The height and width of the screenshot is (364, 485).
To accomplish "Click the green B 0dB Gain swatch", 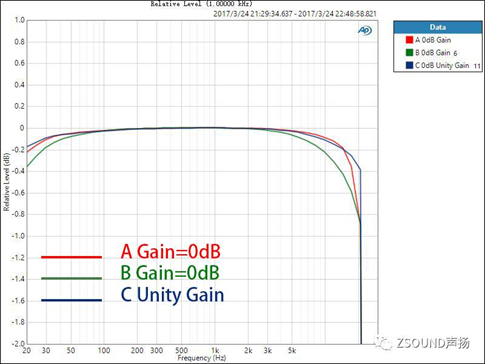I will point(409,53).
